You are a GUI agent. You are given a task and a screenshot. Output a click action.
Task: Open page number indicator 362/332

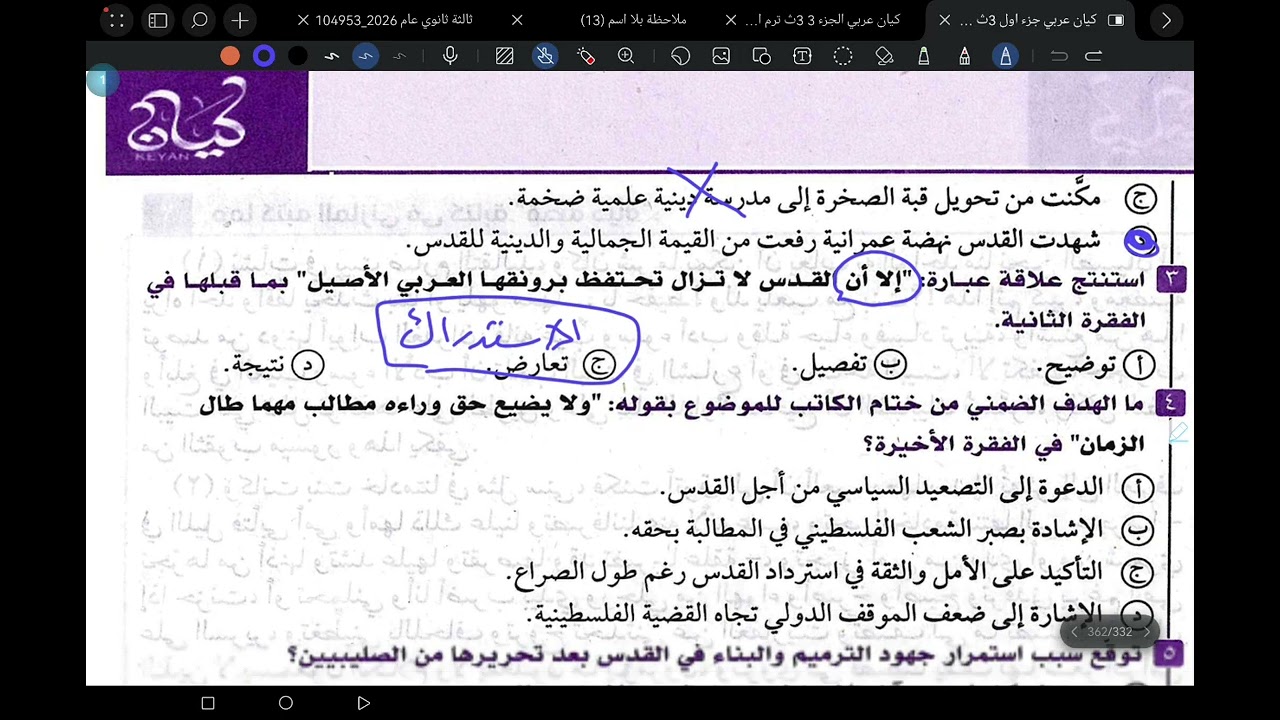point(1110,632)
